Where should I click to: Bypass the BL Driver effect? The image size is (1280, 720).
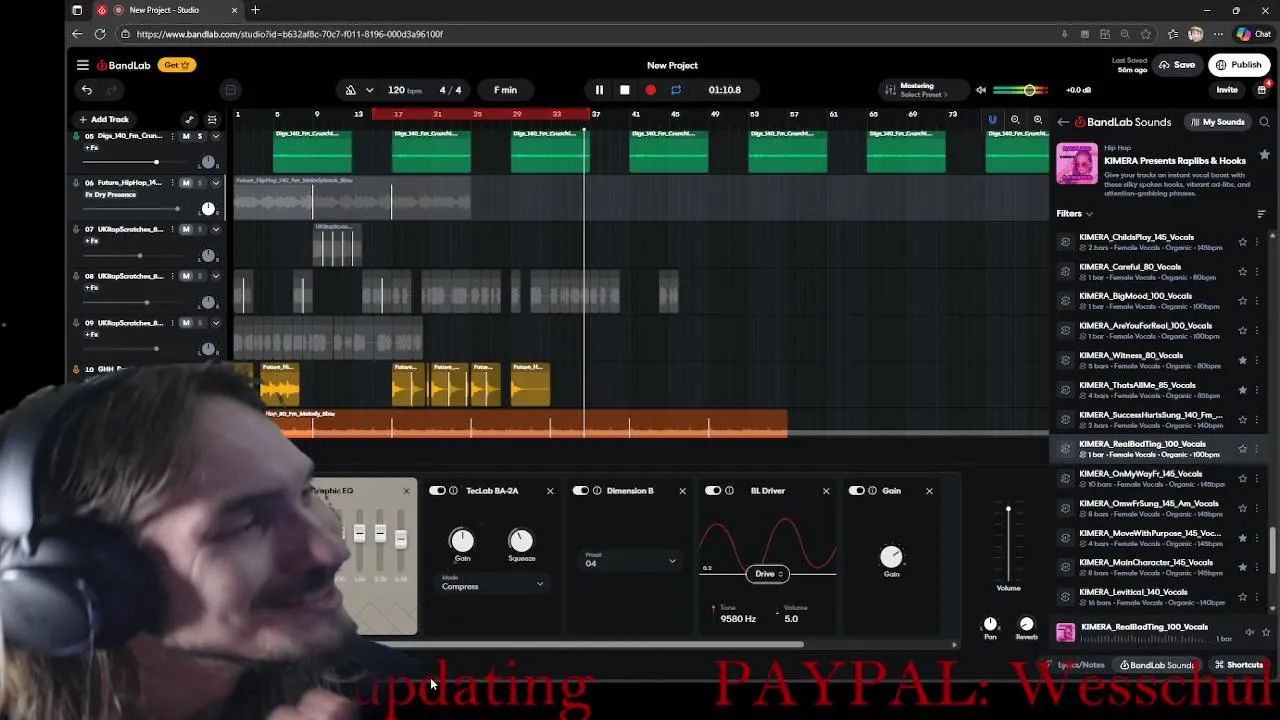713,491
